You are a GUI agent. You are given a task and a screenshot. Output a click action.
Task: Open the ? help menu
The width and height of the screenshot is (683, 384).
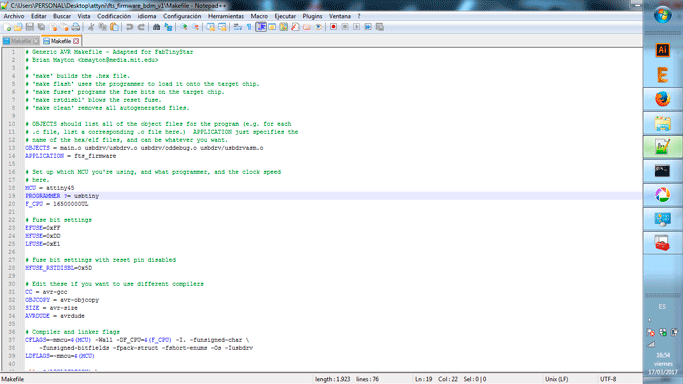[359, 16]
